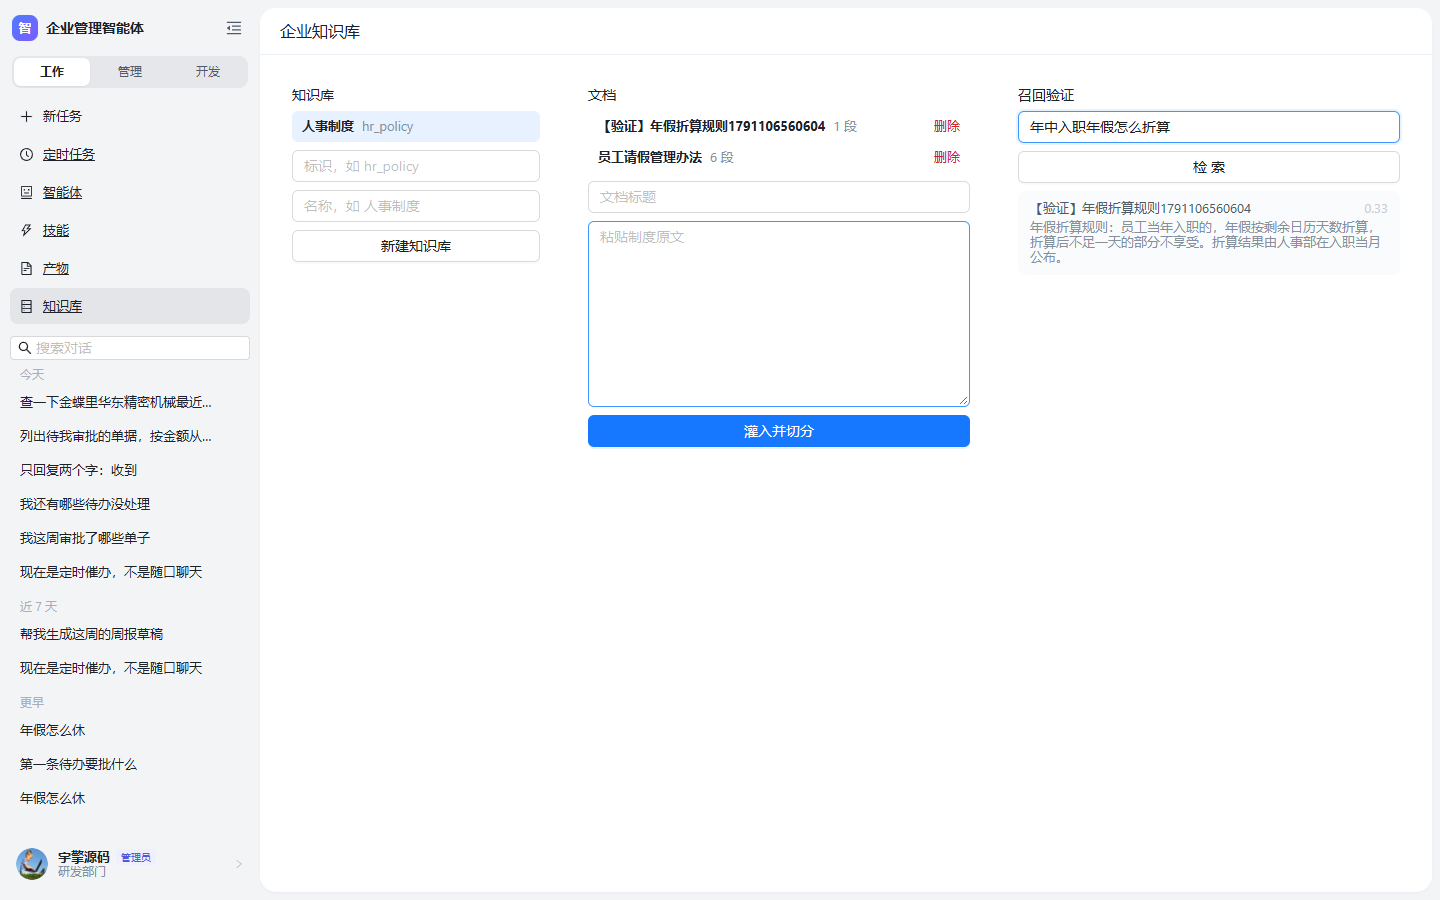Open the 技能 sidebar link
The width and height of the screenshot is (1440, 900).
tap(130, 230)
